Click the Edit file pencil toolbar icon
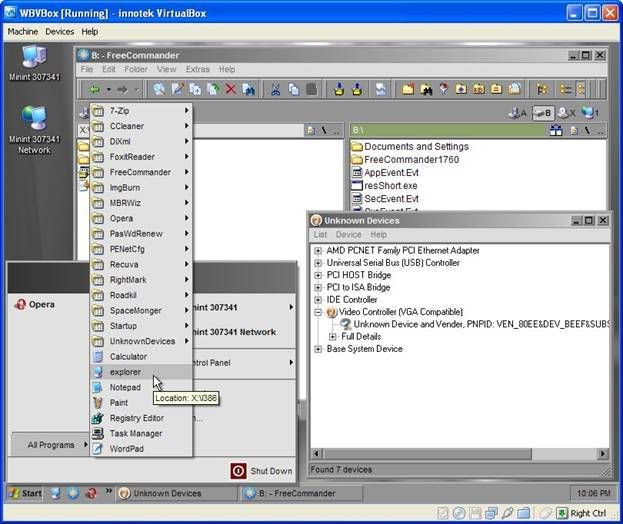 (177, 89)
